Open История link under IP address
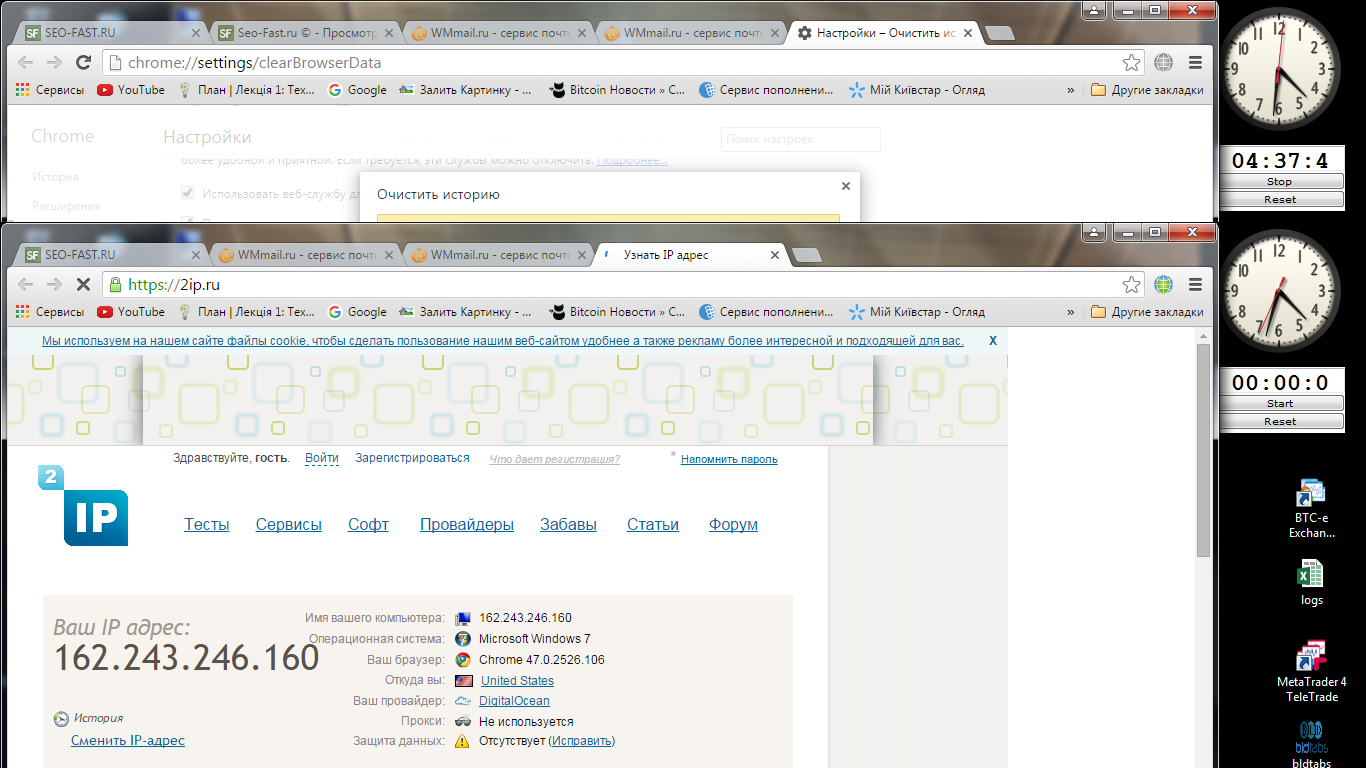The image size is (1366, 768). (x=98, y=718)
